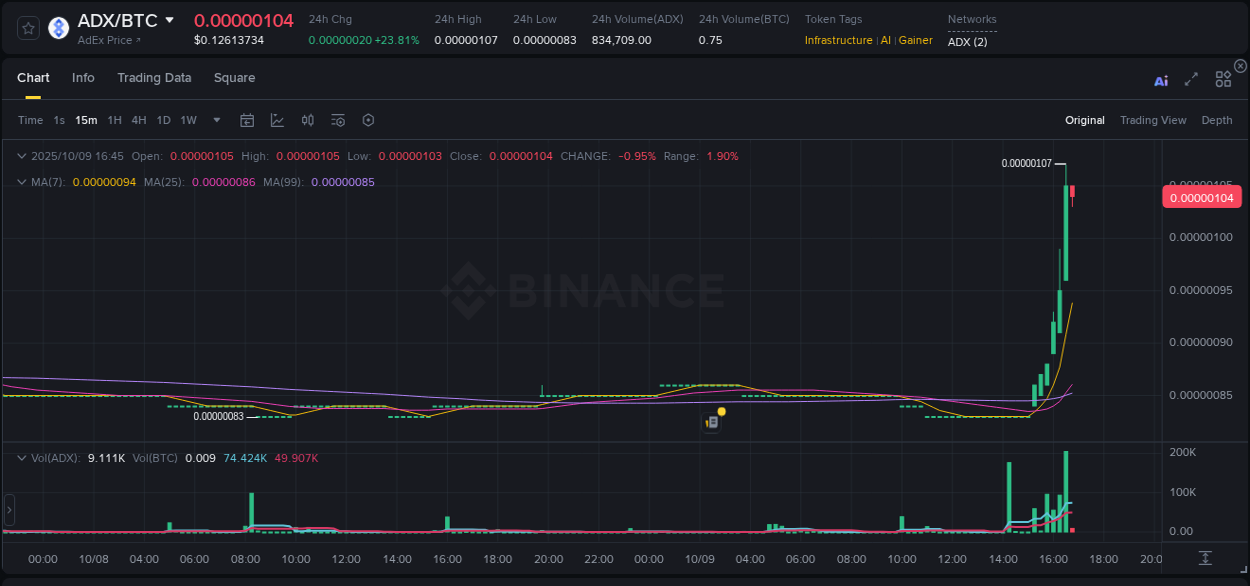Open the Networks ADX dropdown
This screenshot has height=586, width=1250.
pyautogui.click(x=967, y=42)
